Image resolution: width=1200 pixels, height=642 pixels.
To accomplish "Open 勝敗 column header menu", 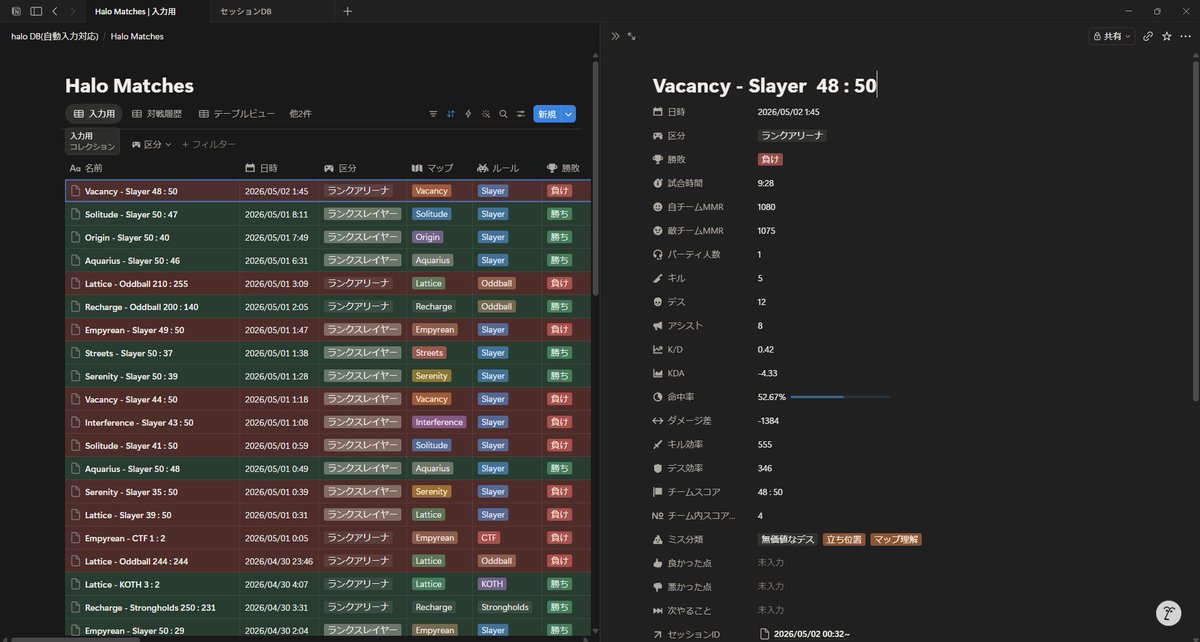I will tap(565, 168).
